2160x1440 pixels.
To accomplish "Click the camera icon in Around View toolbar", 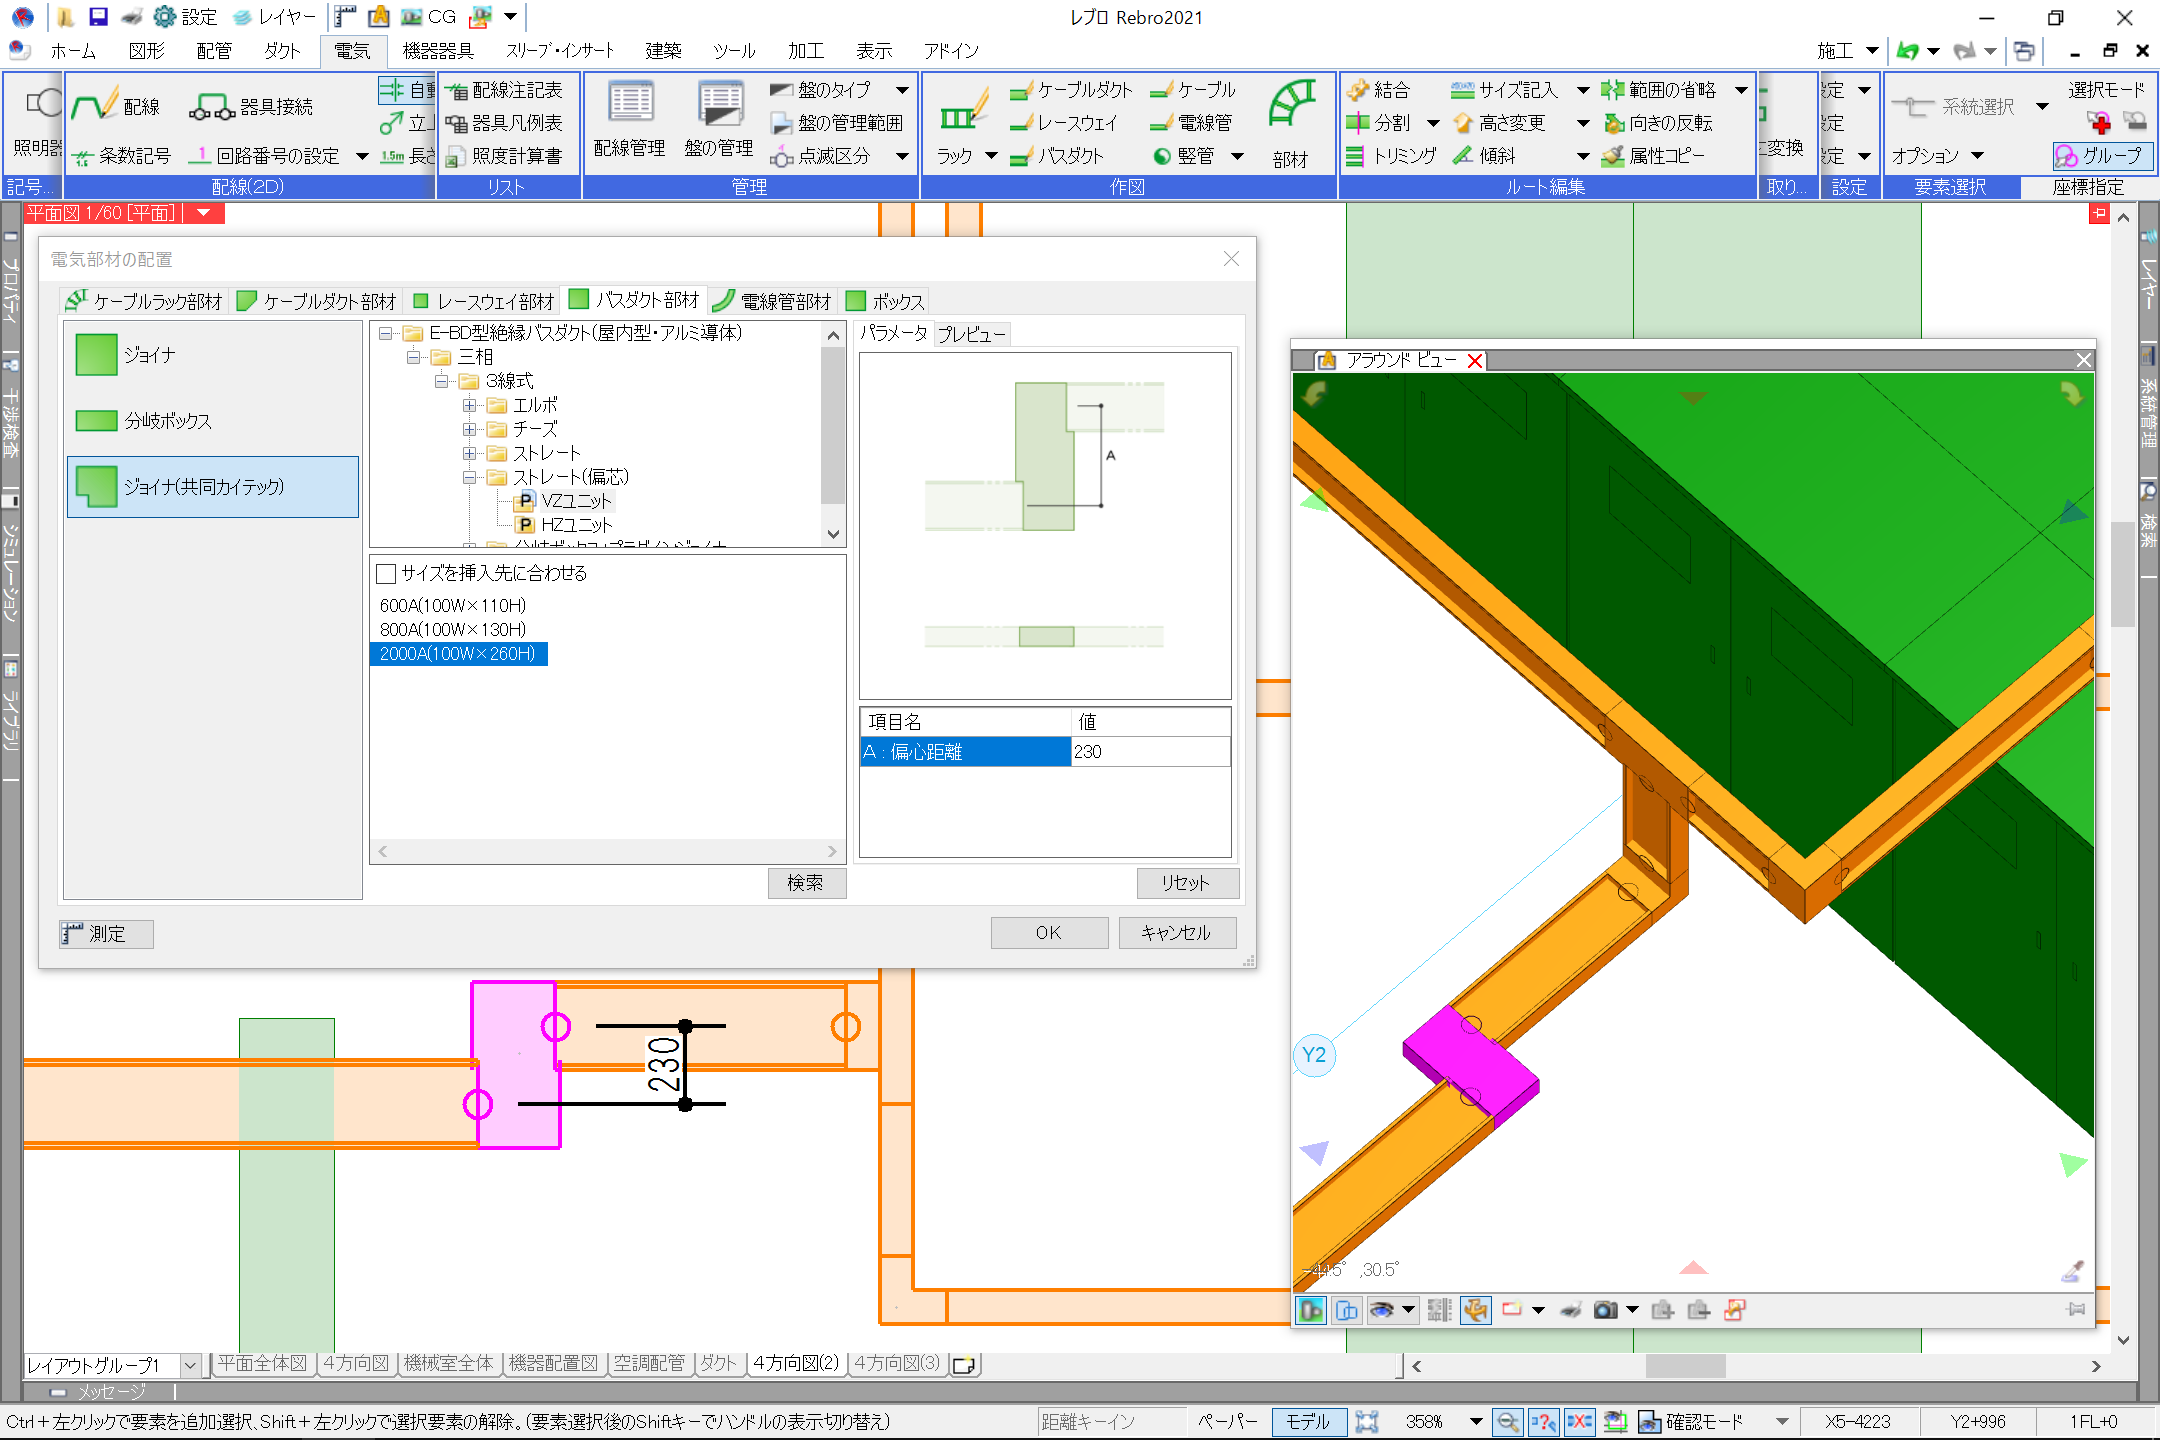I will 1605,1310.
